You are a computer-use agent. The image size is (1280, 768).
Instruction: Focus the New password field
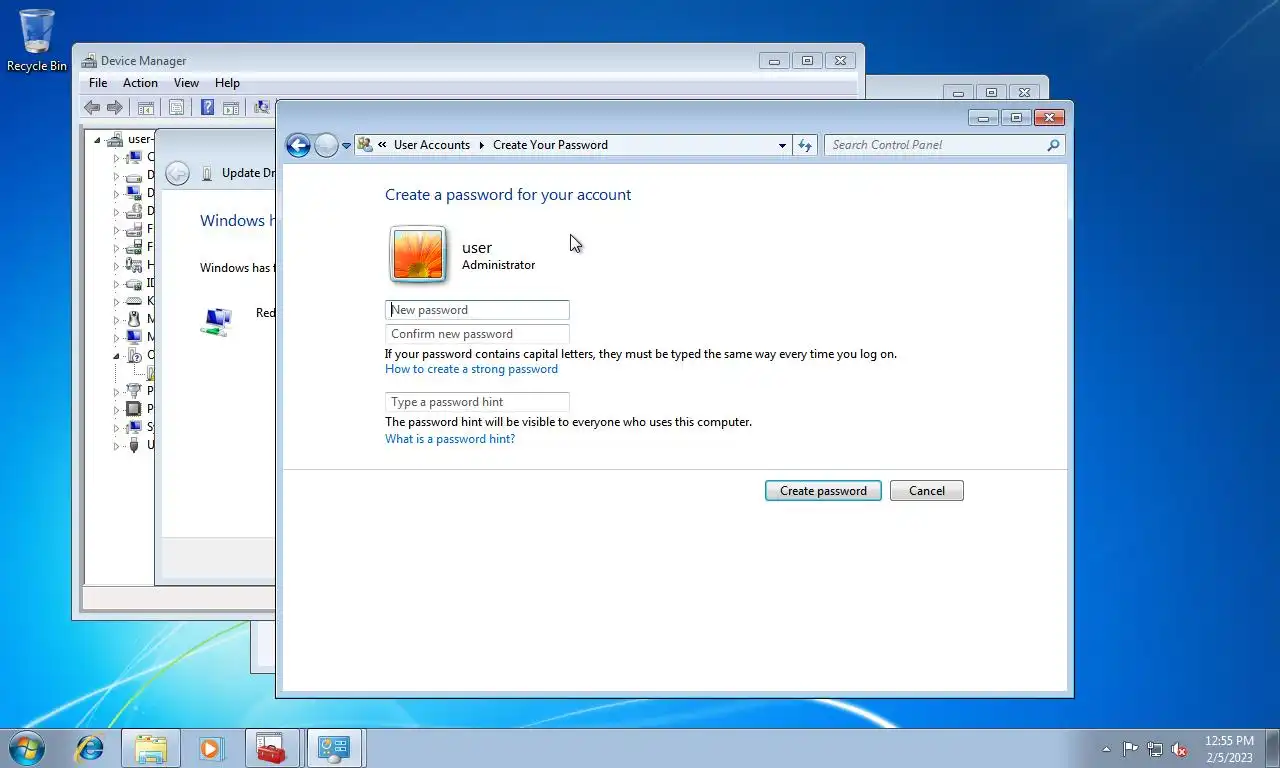point(477,310)
